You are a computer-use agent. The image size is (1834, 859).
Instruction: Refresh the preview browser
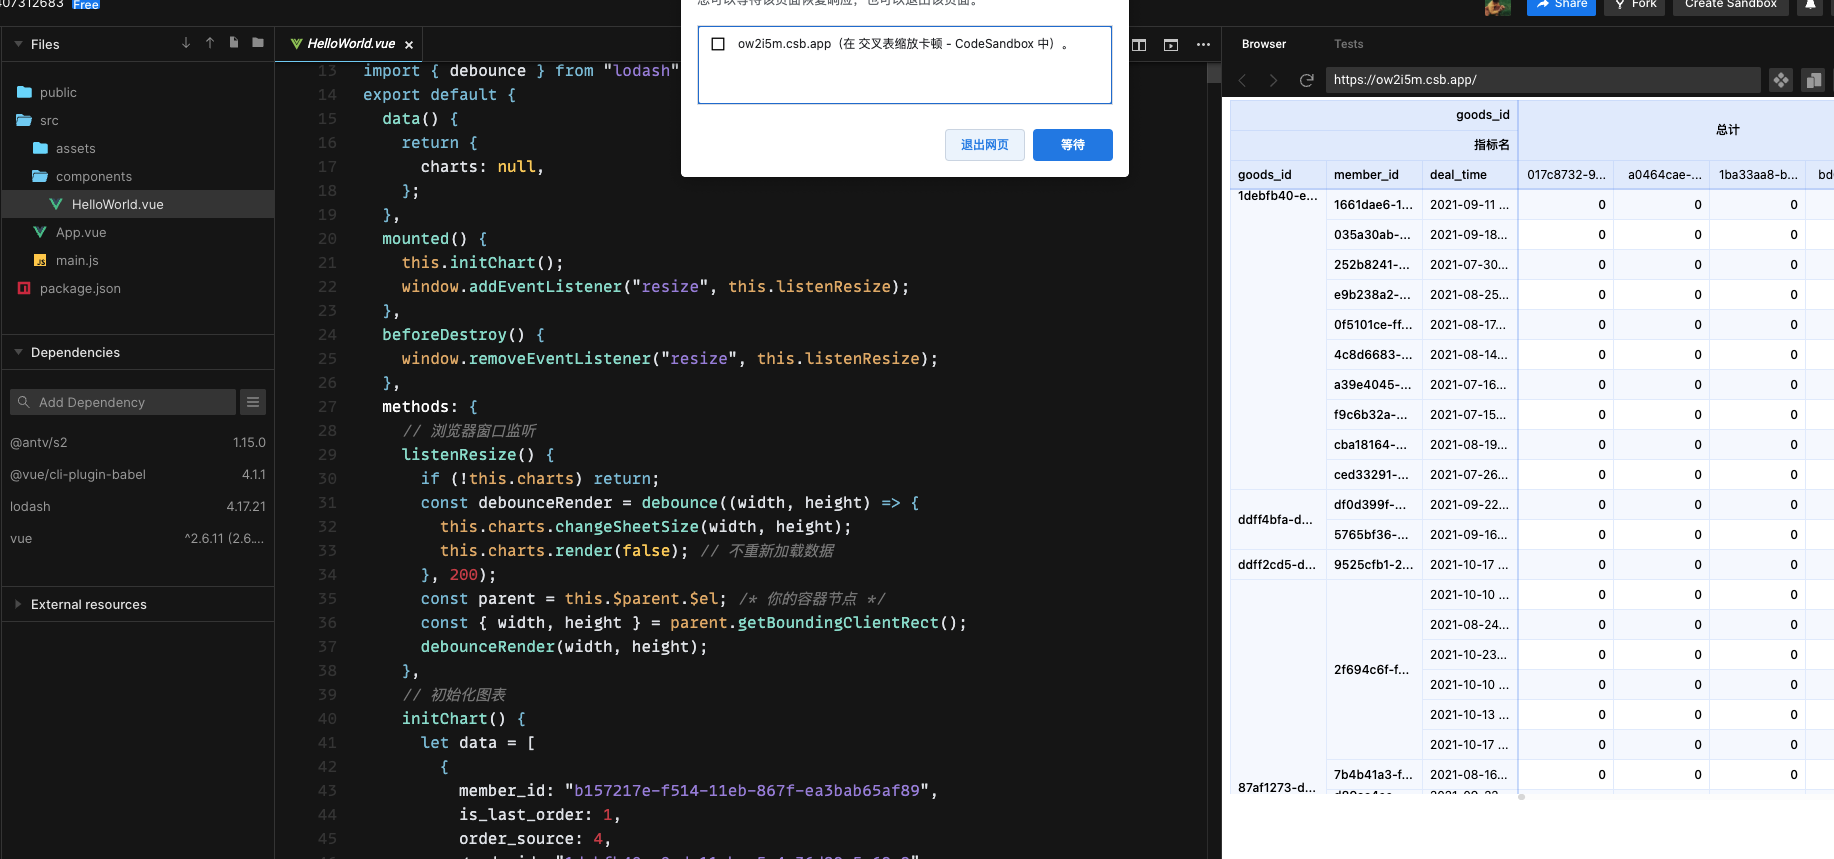tap(1306, 80)
